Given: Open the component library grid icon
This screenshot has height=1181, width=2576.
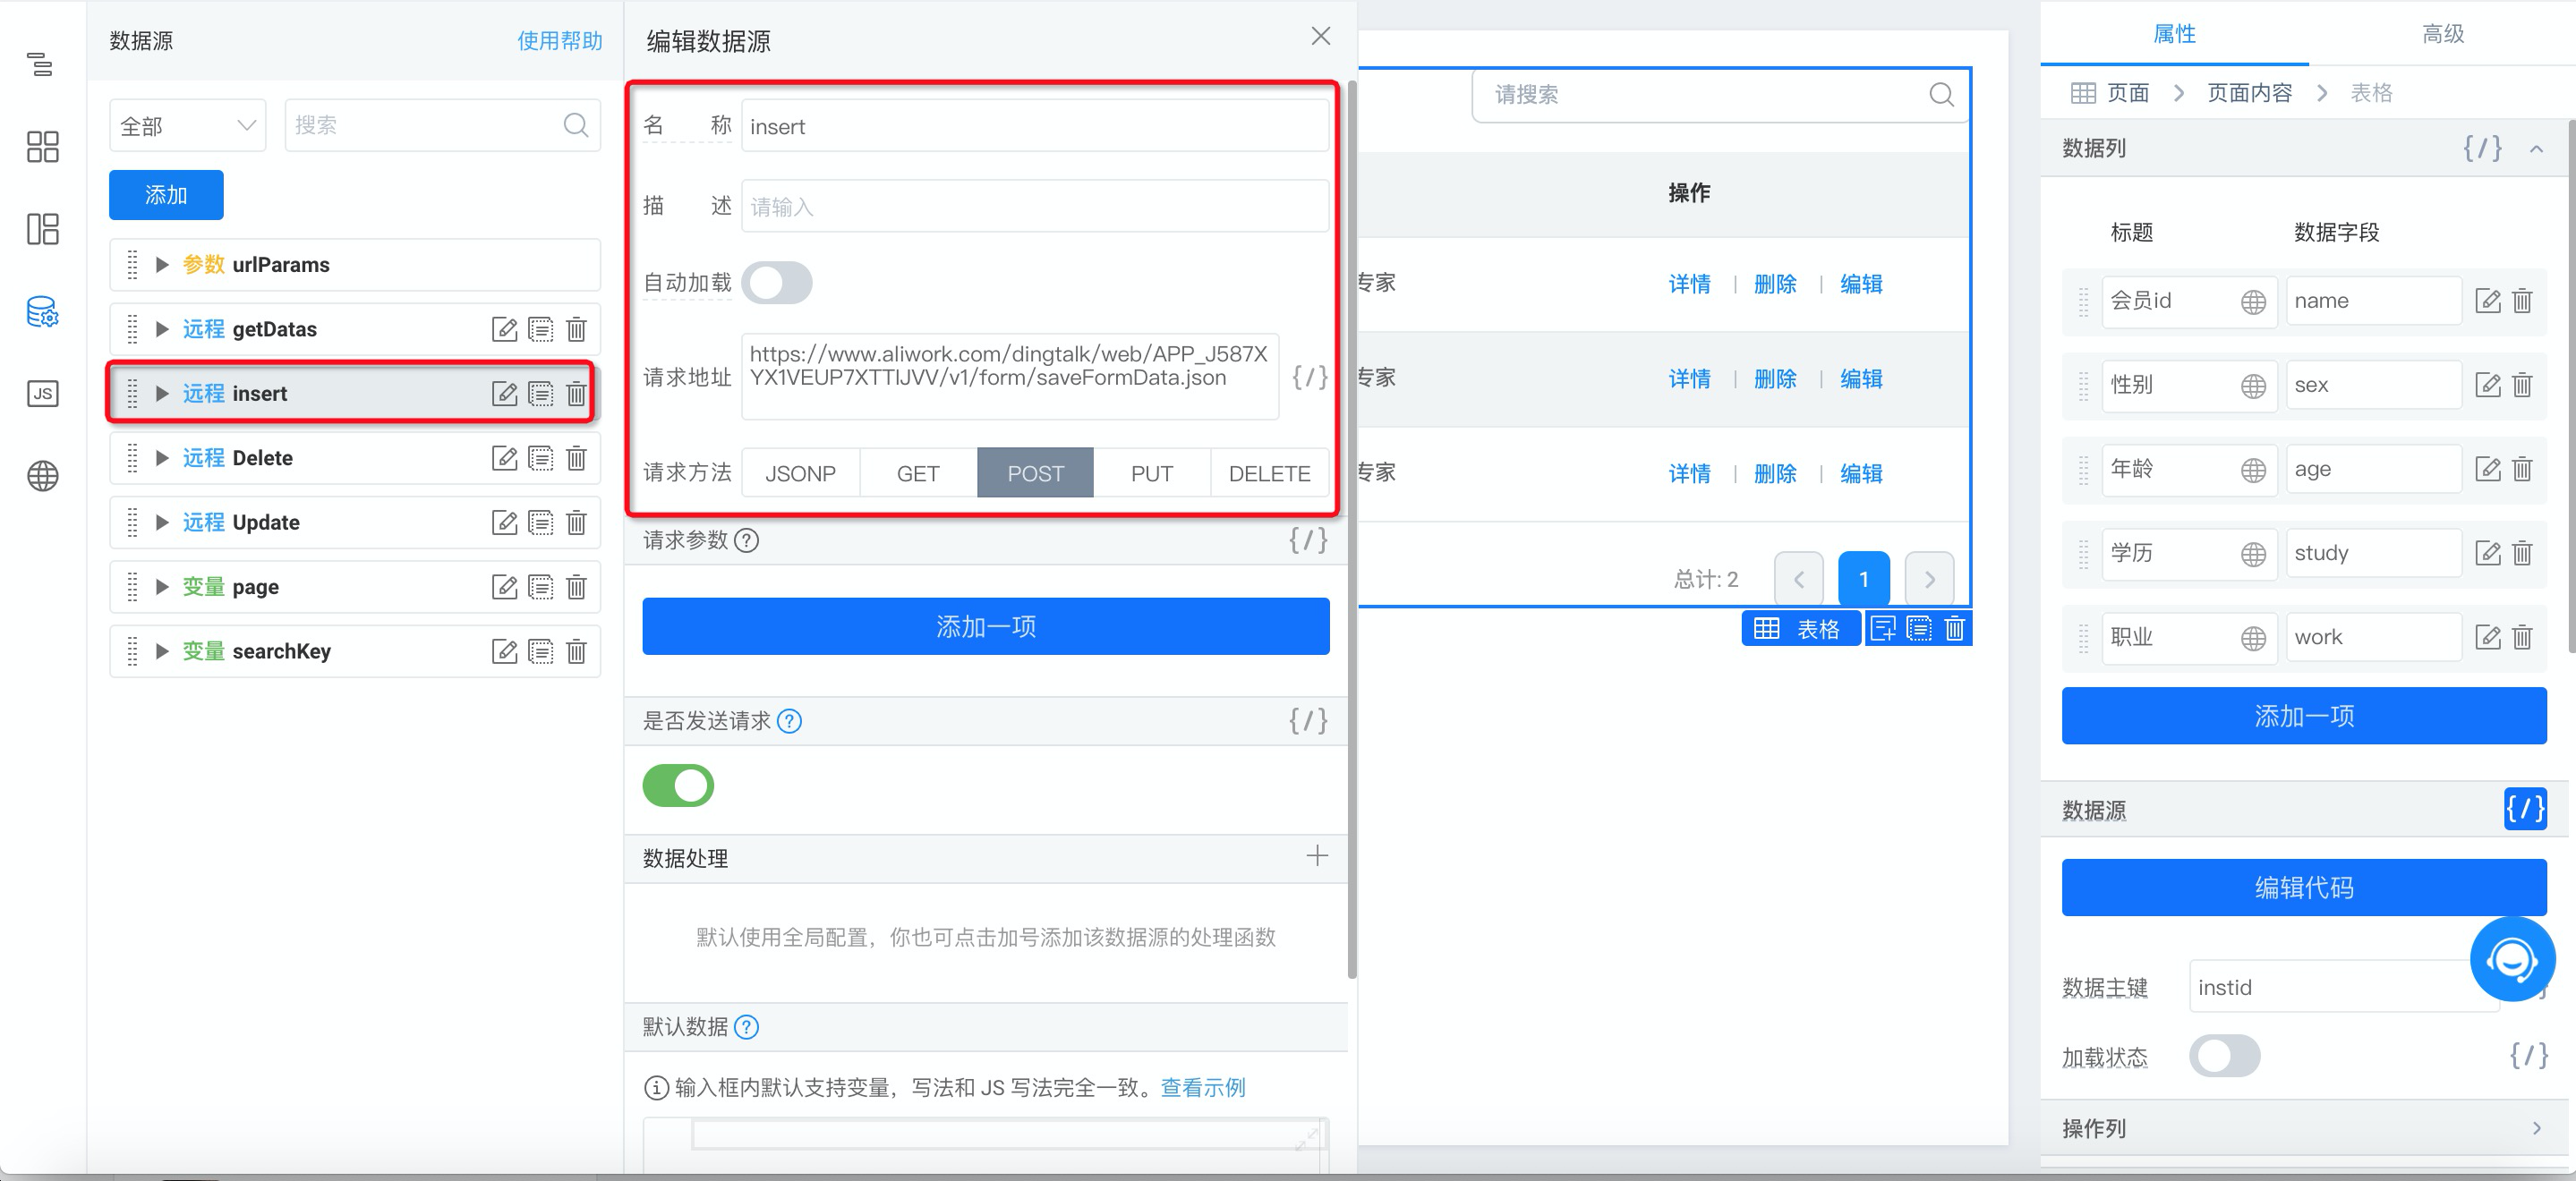Looking at the screenshot, I should (42, 147).
